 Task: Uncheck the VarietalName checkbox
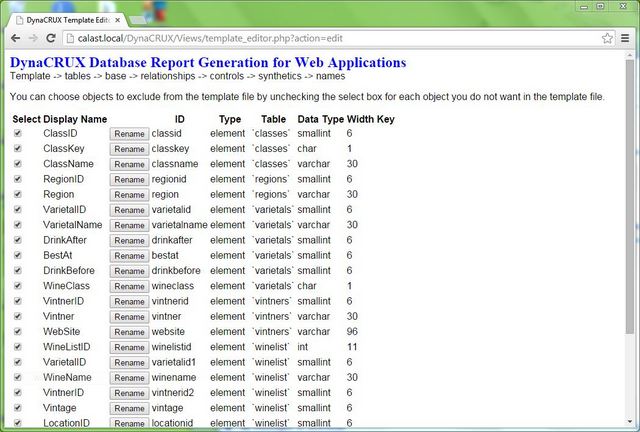coord(18,225)
